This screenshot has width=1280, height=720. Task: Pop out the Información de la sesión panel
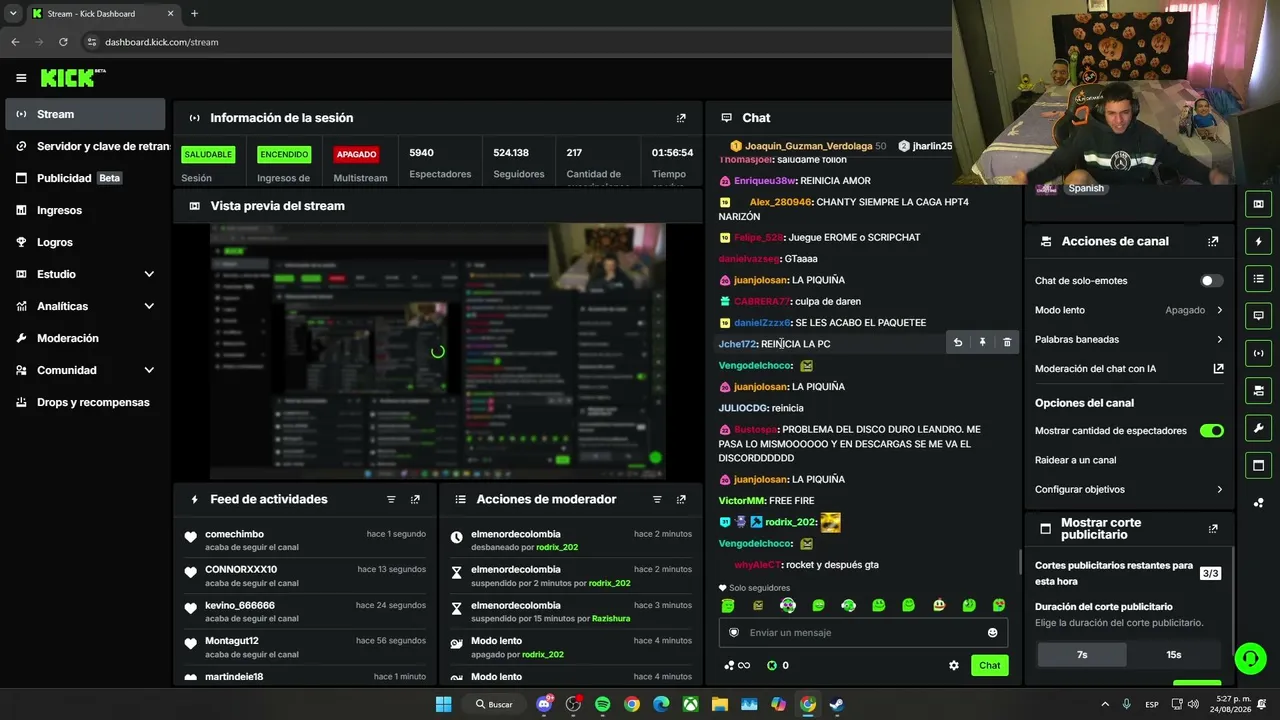pyautogui.click(x=681, y=118)
